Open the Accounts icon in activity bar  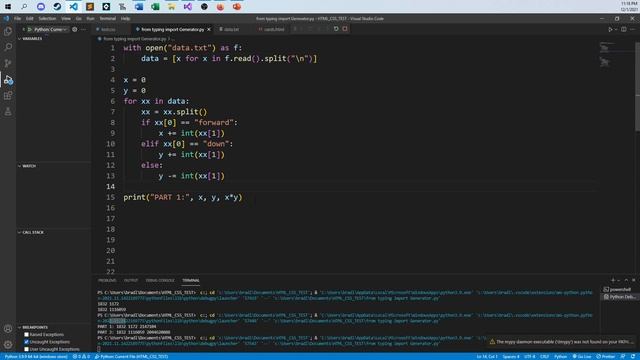(x=8, y=329)
